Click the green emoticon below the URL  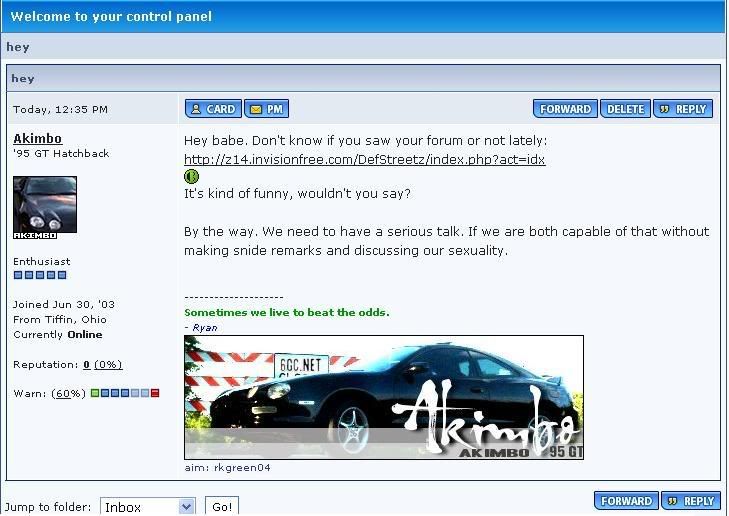192,176
